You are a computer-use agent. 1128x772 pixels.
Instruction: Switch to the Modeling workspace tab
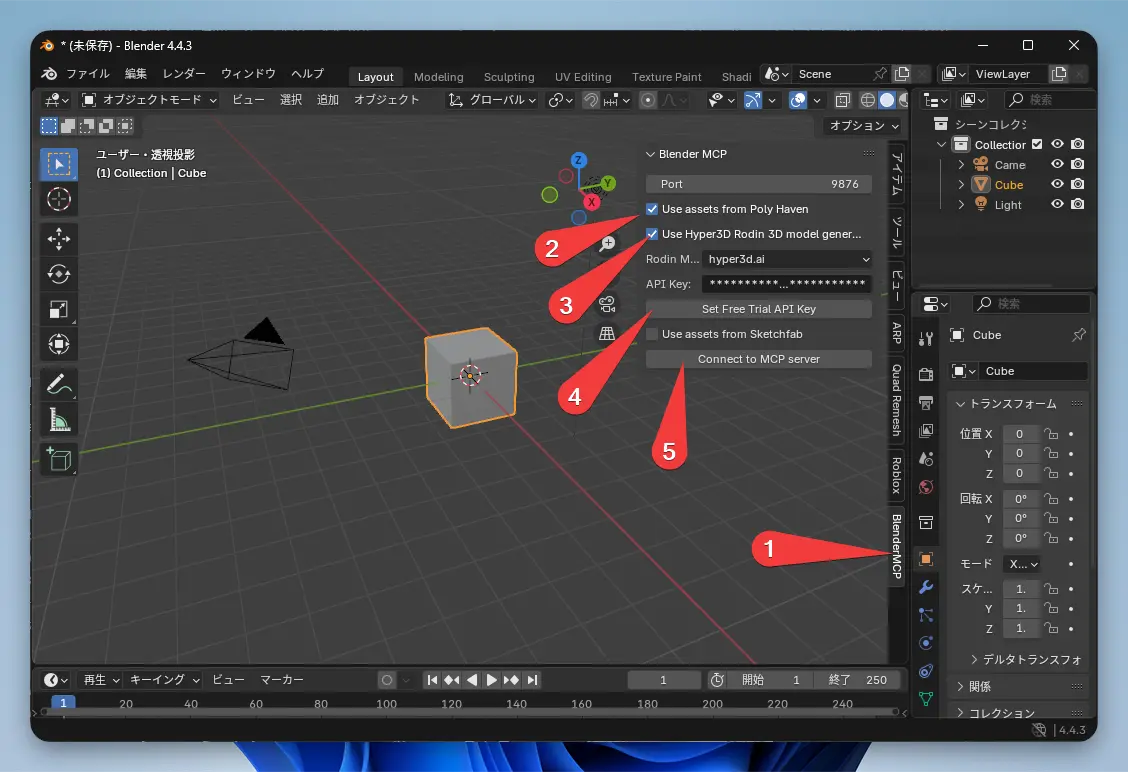point(438,76)
